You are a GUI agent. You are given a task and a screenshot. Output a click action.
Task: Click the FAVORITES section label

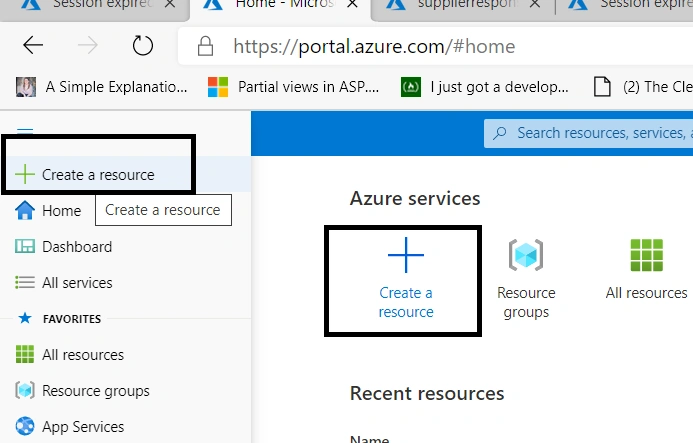(x=72, y=319)
